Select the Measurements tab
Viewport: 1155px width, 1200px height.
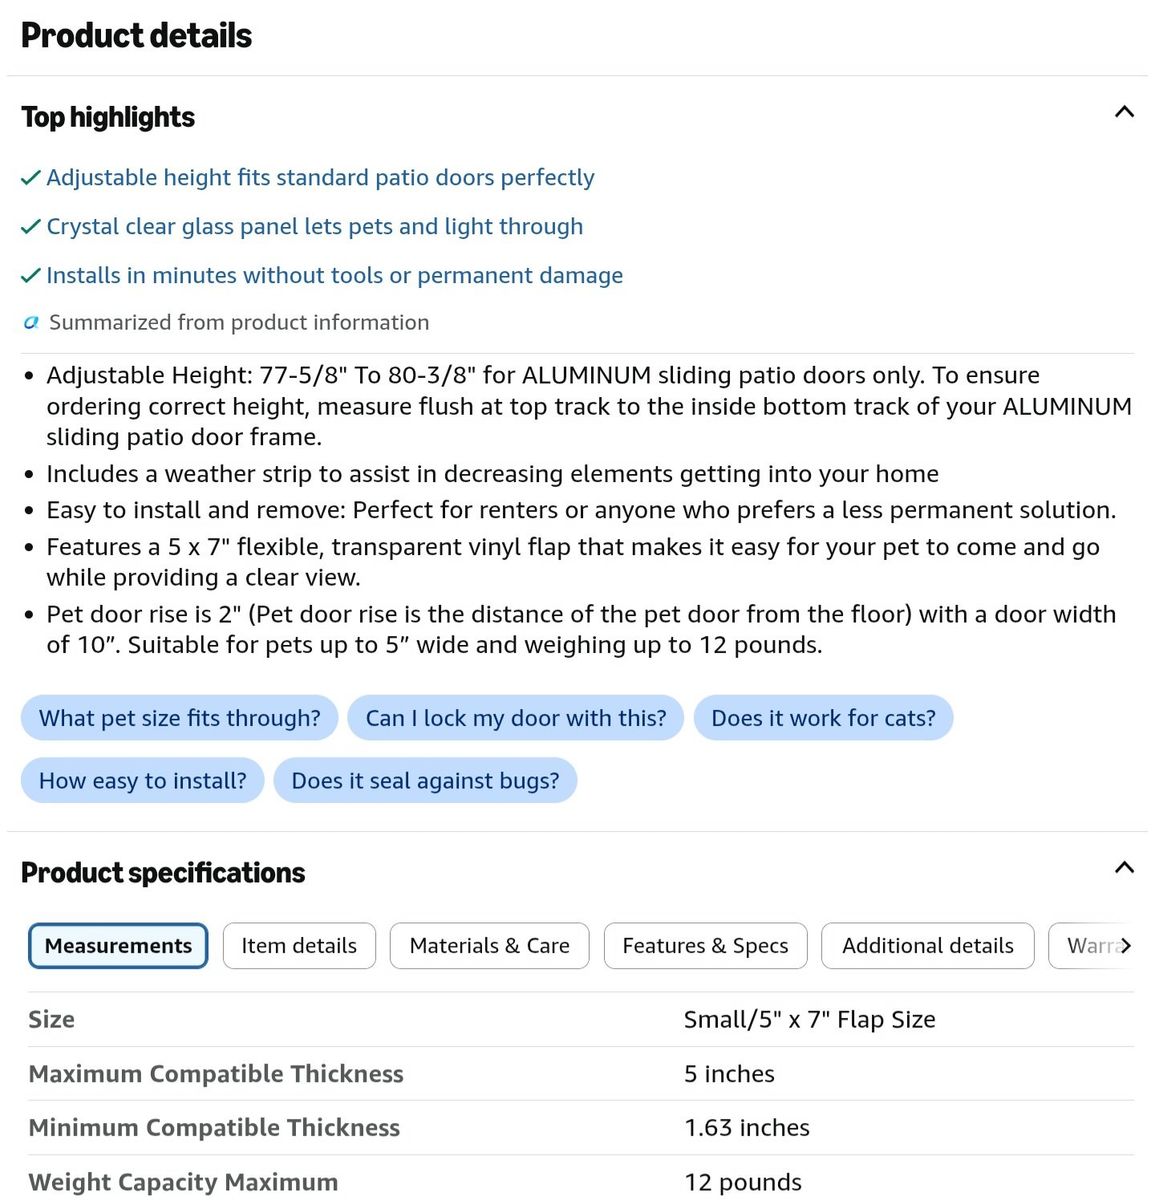click(x=118, y=946)
